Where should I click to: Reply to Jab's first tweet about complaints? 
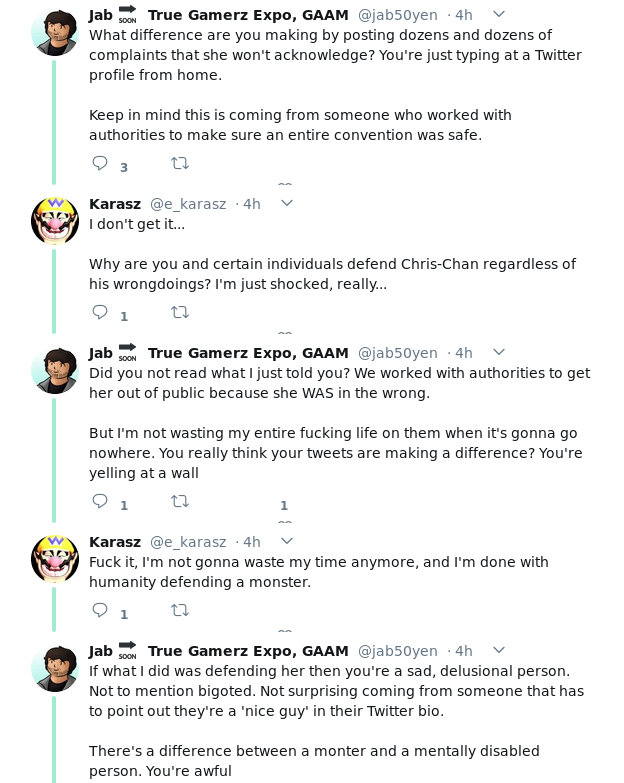point(100,163)
